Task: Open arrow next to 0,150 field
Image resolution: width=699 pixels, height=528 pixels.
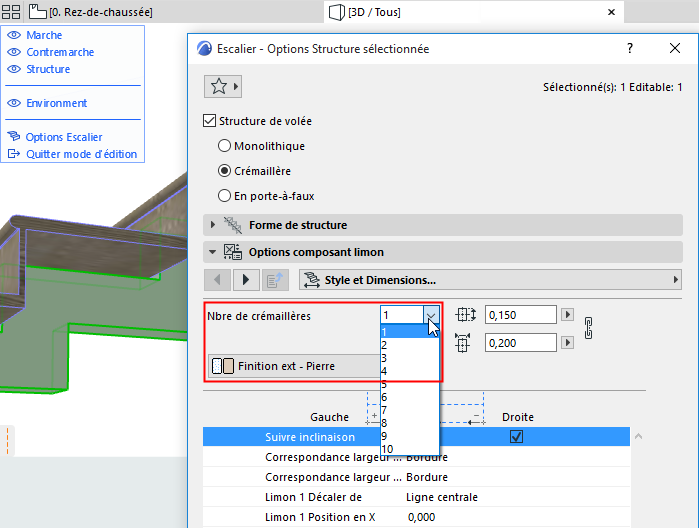Action: click(x=567, y=314)
